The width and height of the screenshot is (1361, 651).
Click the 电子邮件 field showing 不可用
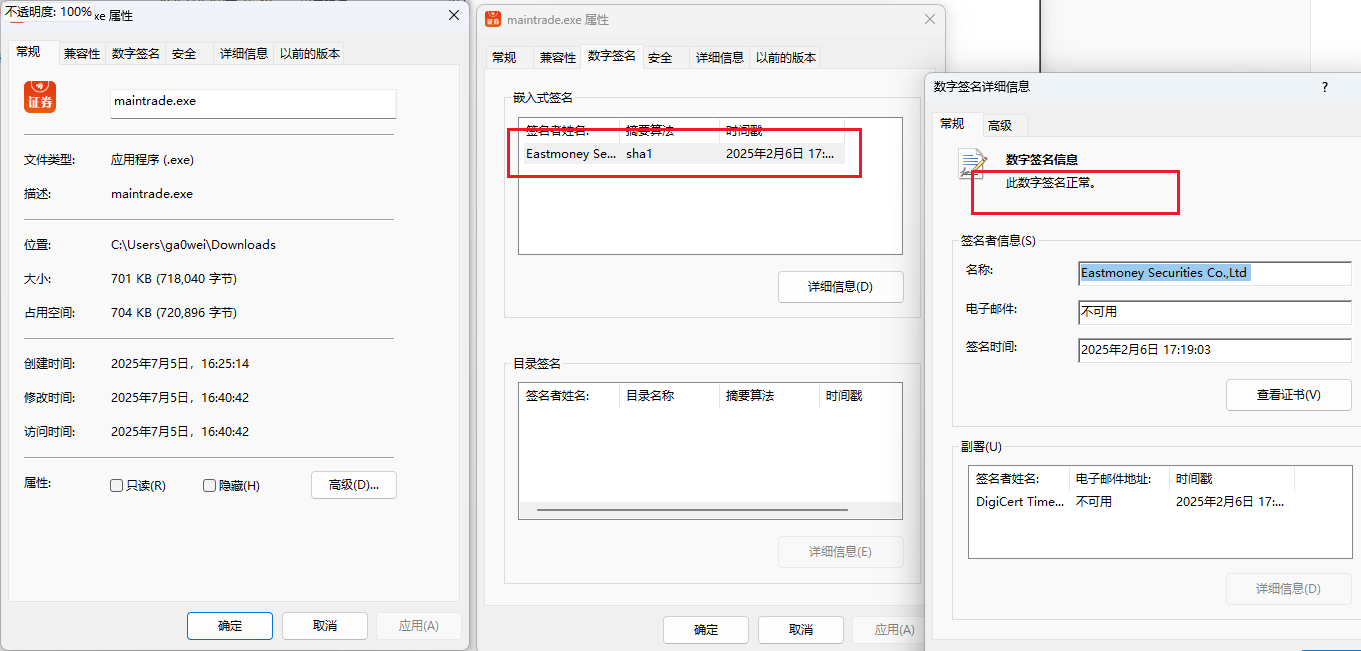1215,312
